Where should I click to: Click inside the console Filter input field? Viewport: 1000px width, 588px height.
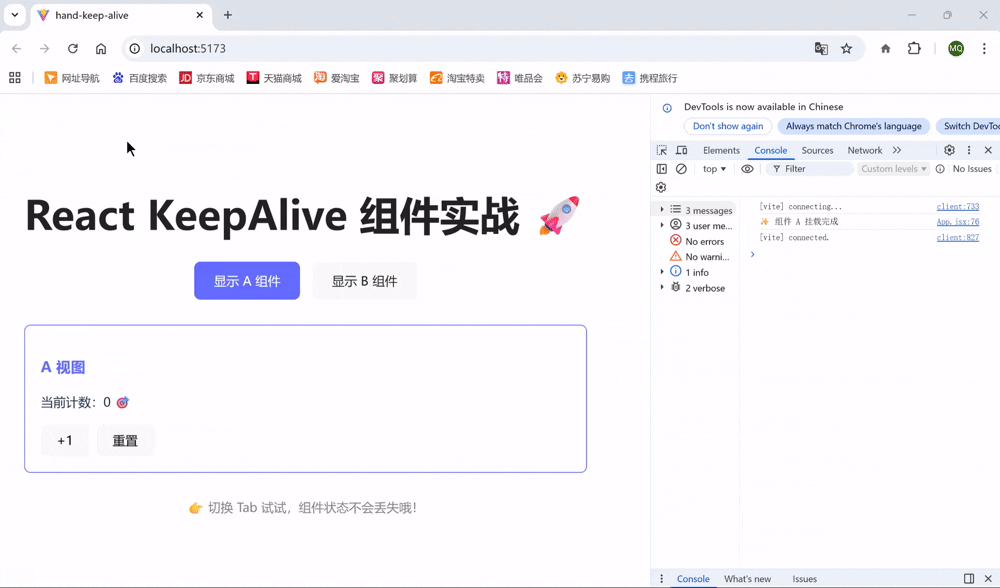click(810, 169)
